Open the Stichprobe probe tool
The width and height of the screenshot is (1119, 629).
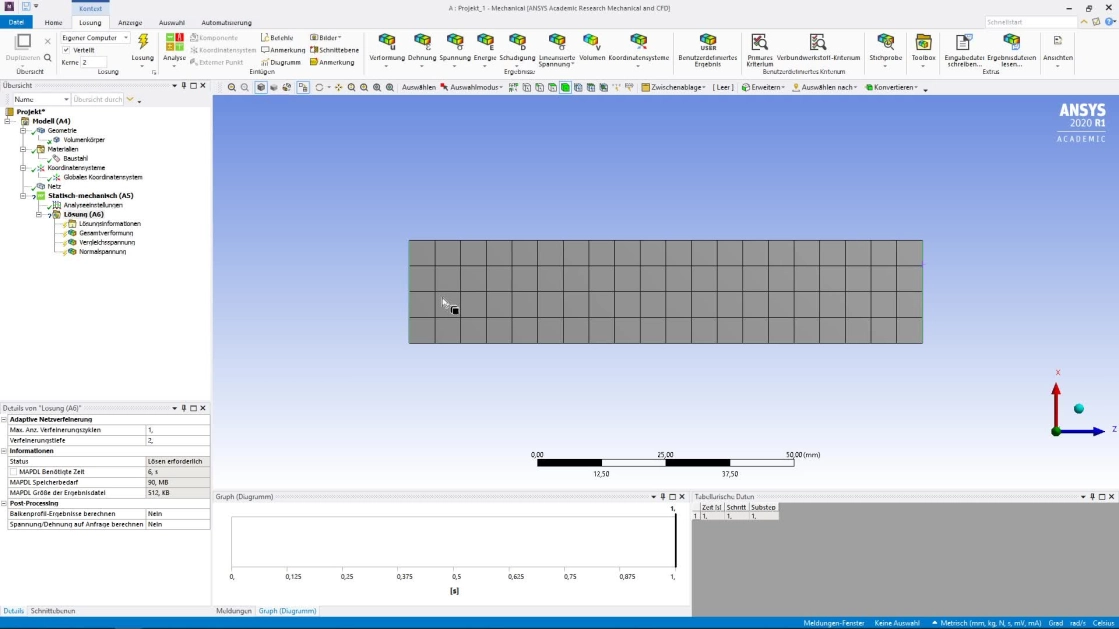point(886,42)
